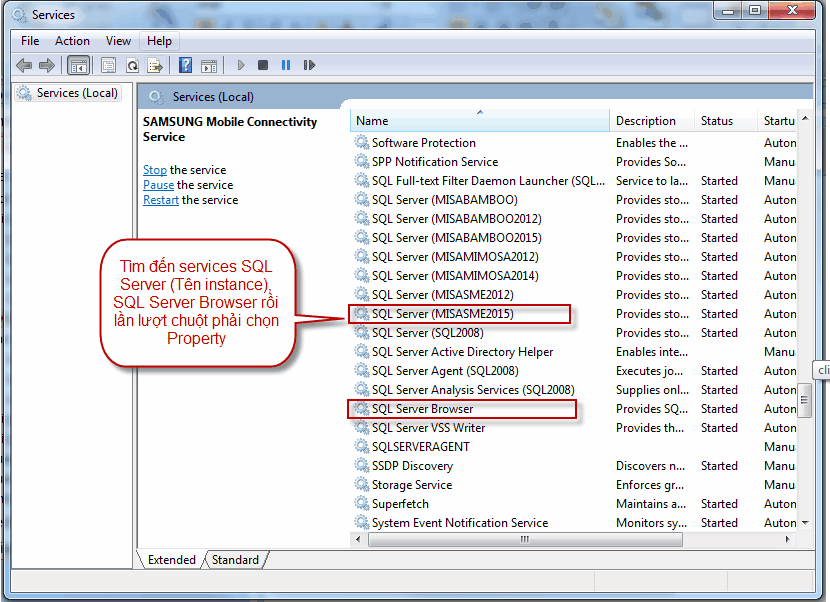The width and height of the screenshot is (830, 602).
Task: Switch to the Standard tab
Action: 236,560
